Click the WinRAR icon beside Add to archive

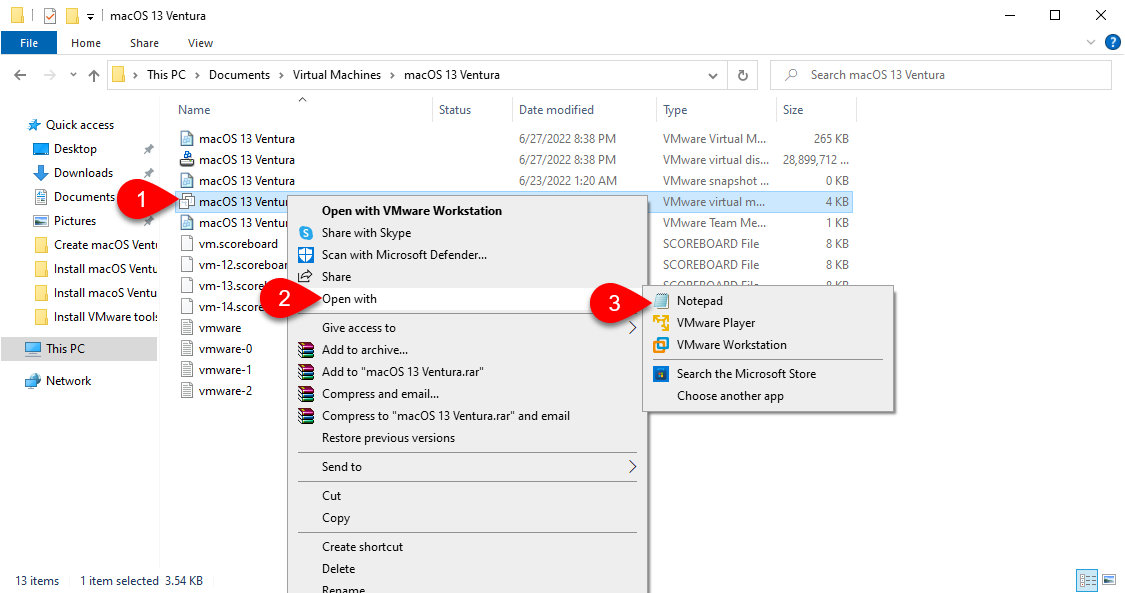click(x=306, y=350)
